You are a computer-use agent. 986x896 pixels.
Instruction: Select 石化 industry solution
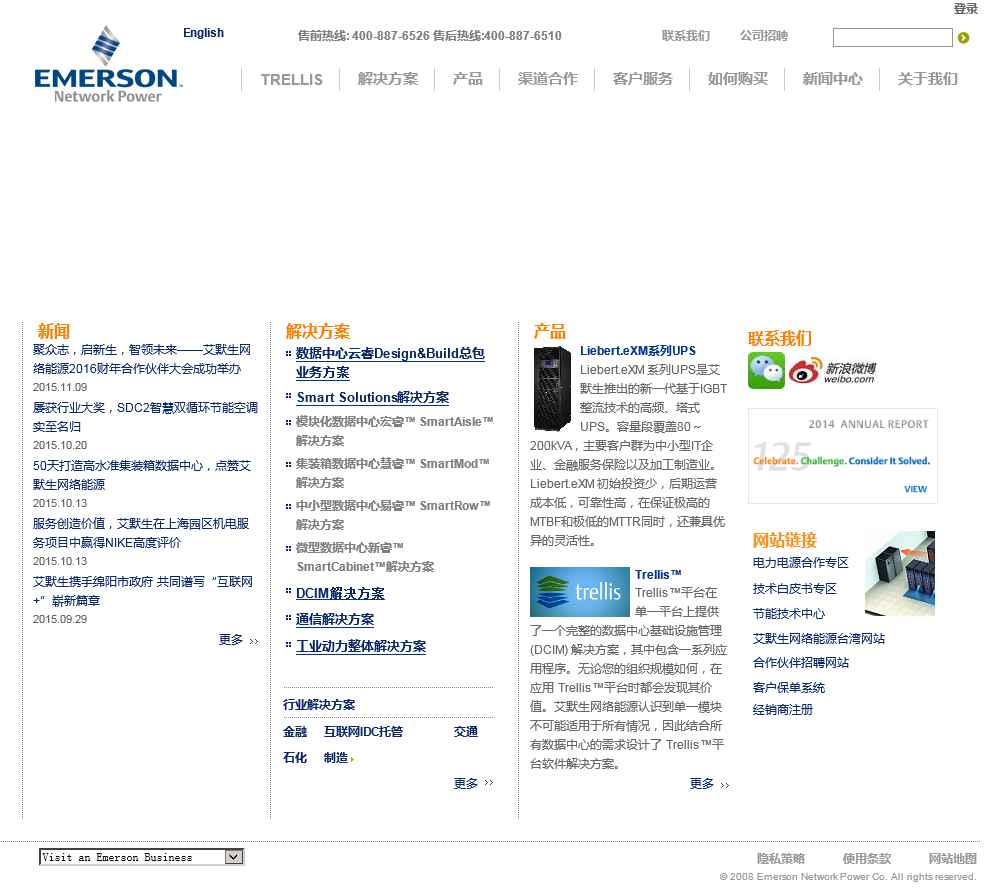[295, 758]
